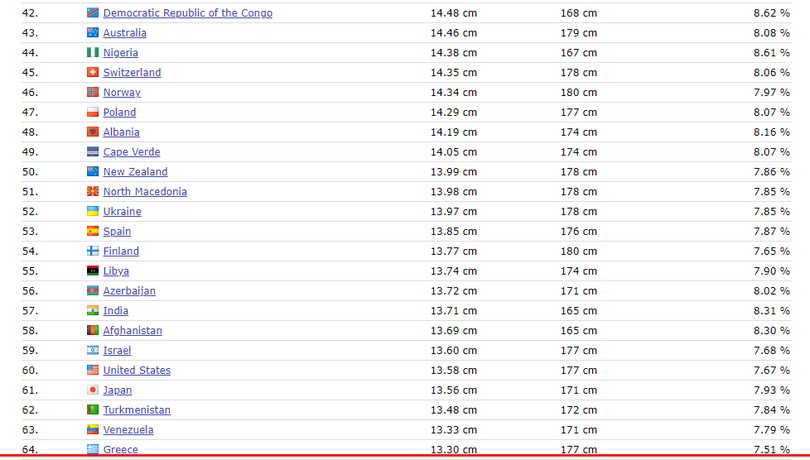Click the Venezuela country link

(x=128, y=430)
